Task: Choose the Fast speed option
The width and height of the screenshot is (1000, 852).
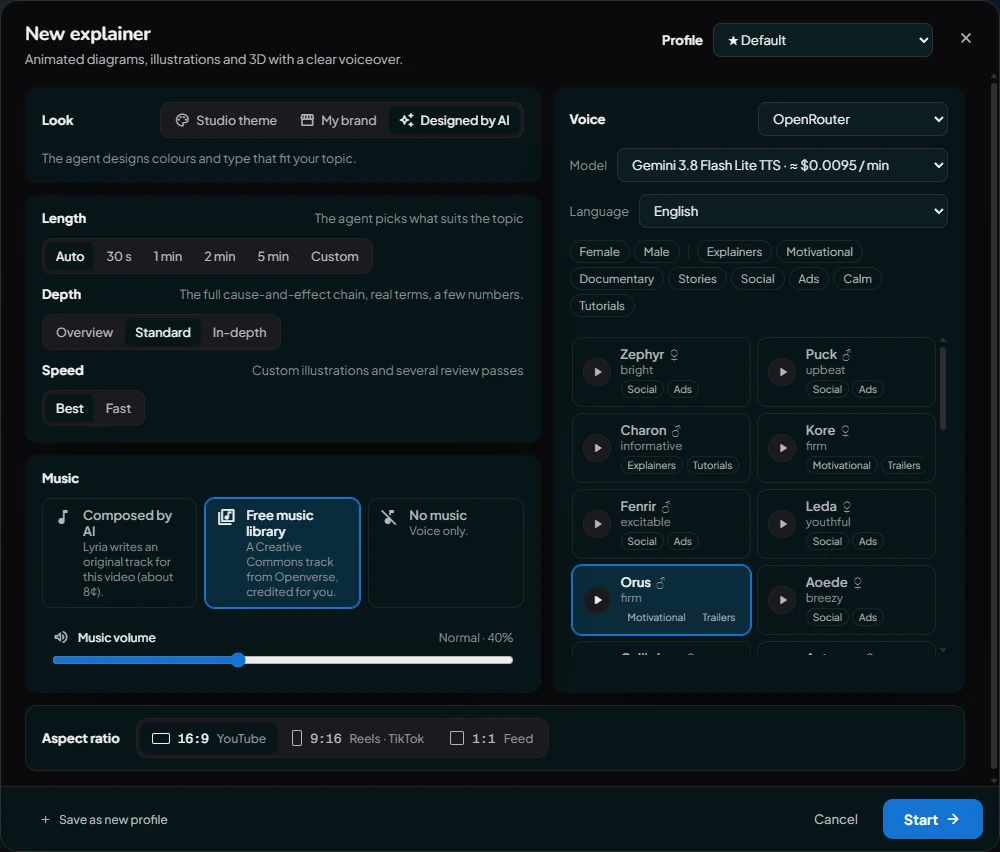Action: [118, 408]
